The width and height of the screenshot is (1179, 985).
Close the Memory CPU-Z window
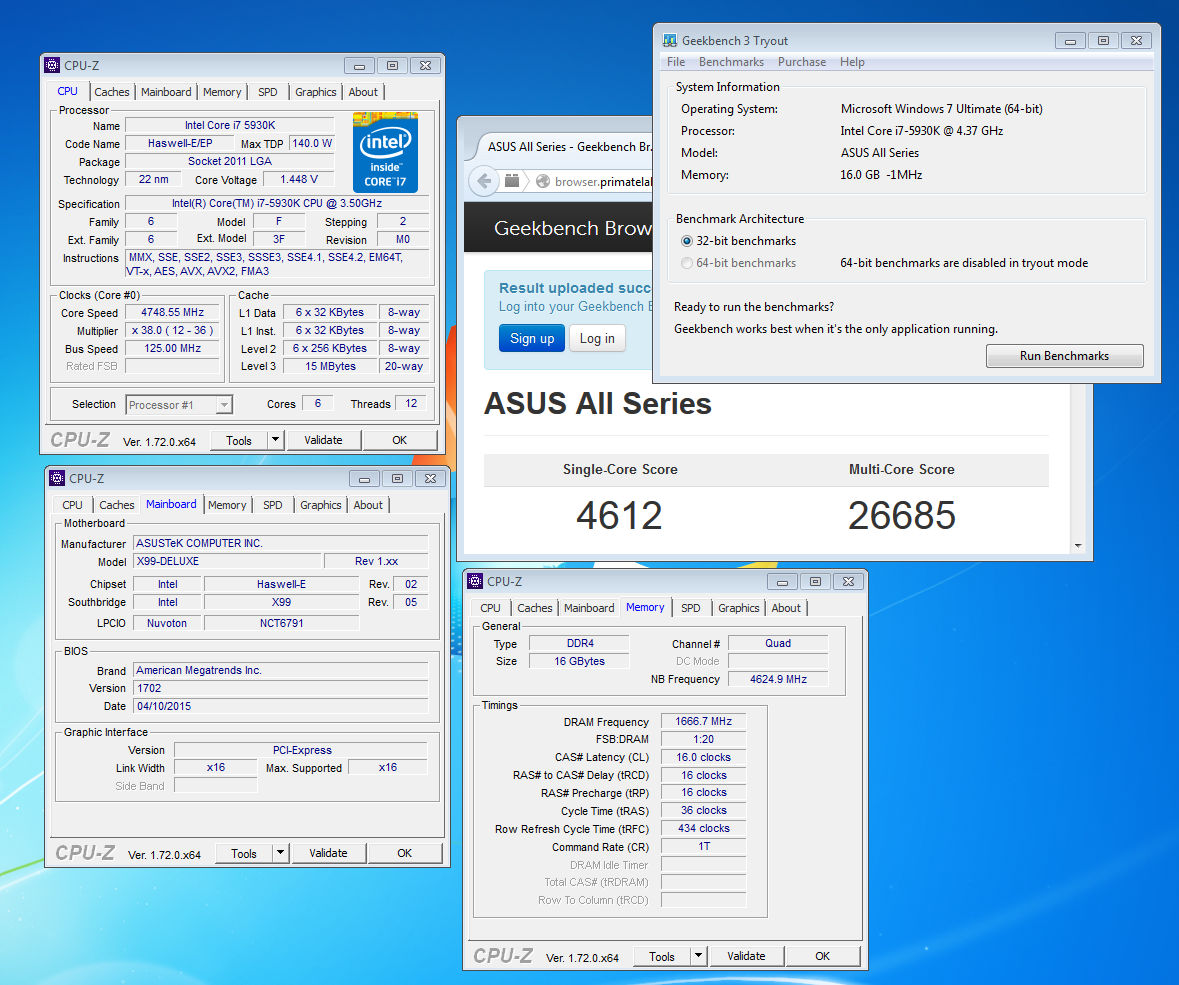click(x=848, y=581)
